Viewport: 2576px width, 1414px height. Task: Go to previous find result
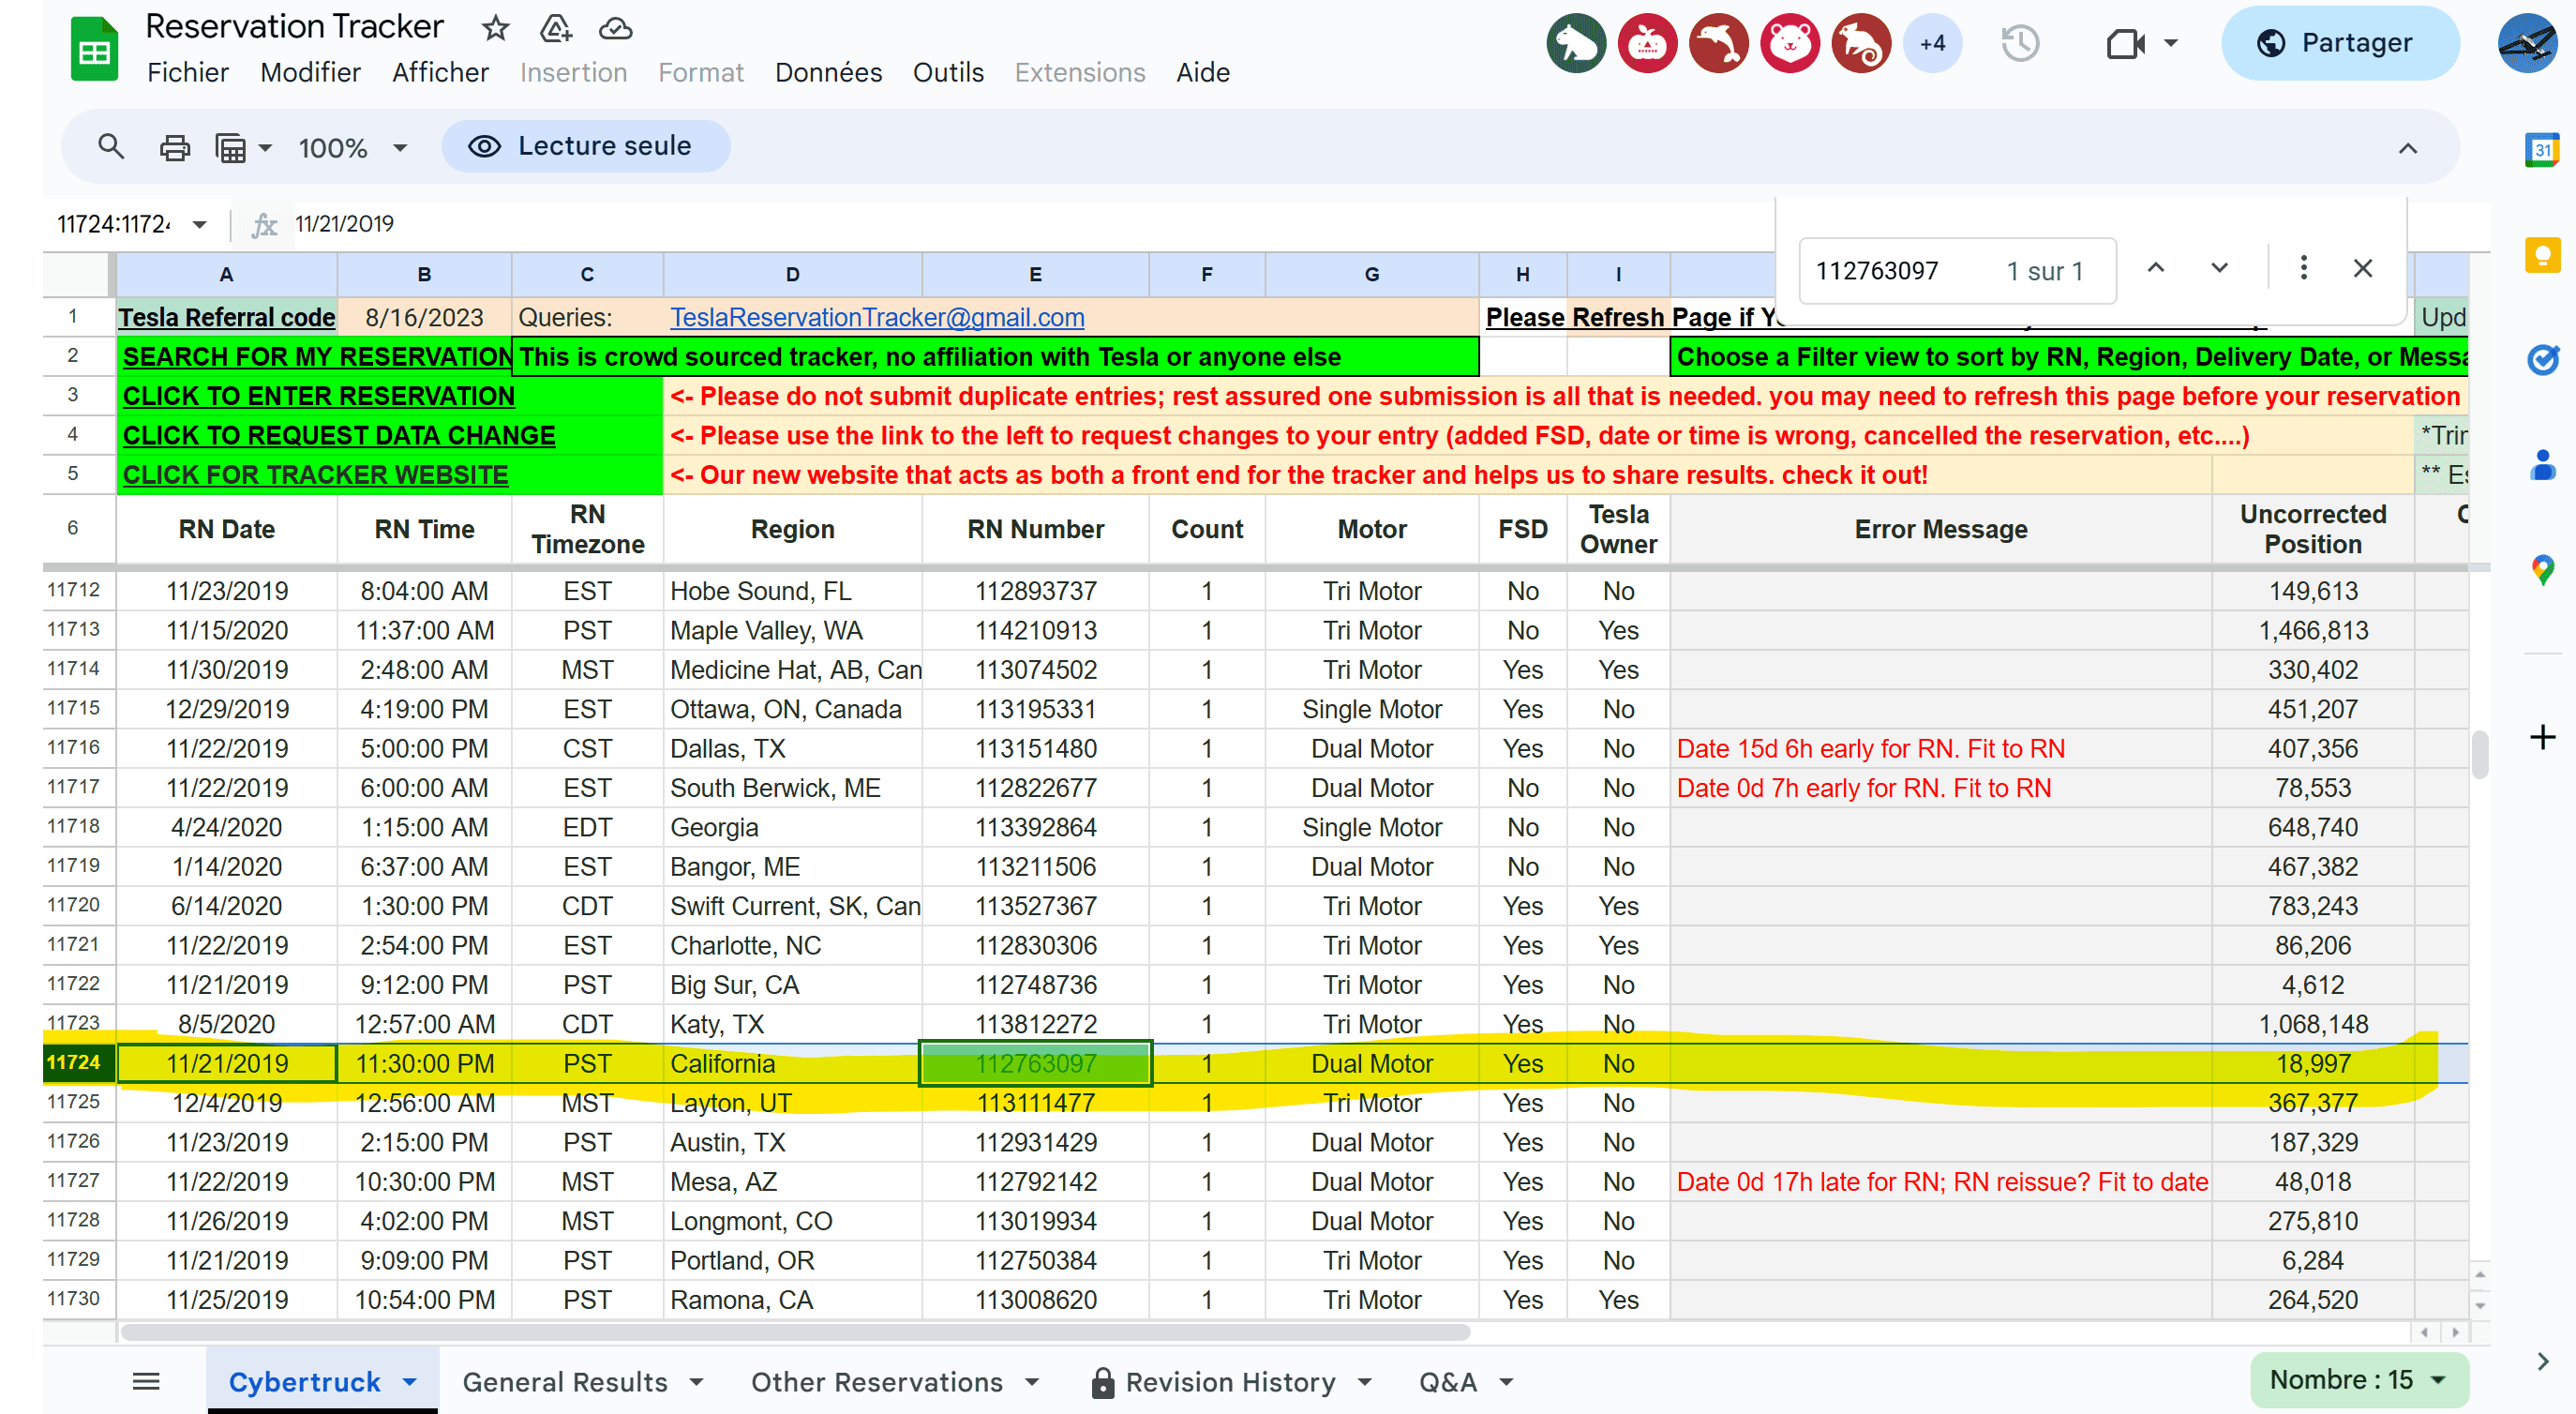point(2156,268)
